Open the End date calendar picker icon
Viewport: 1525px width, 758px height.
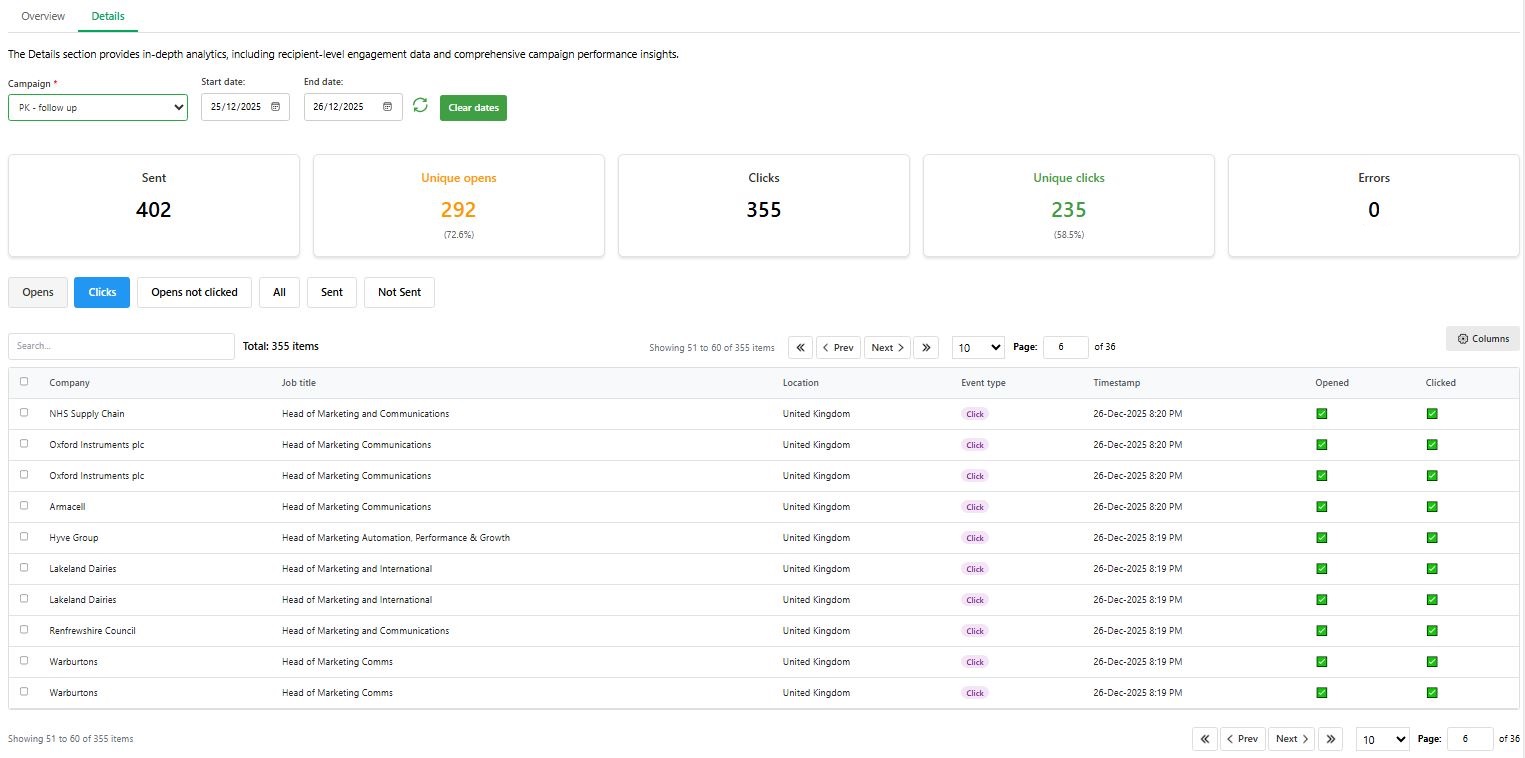tap(388, 107)
